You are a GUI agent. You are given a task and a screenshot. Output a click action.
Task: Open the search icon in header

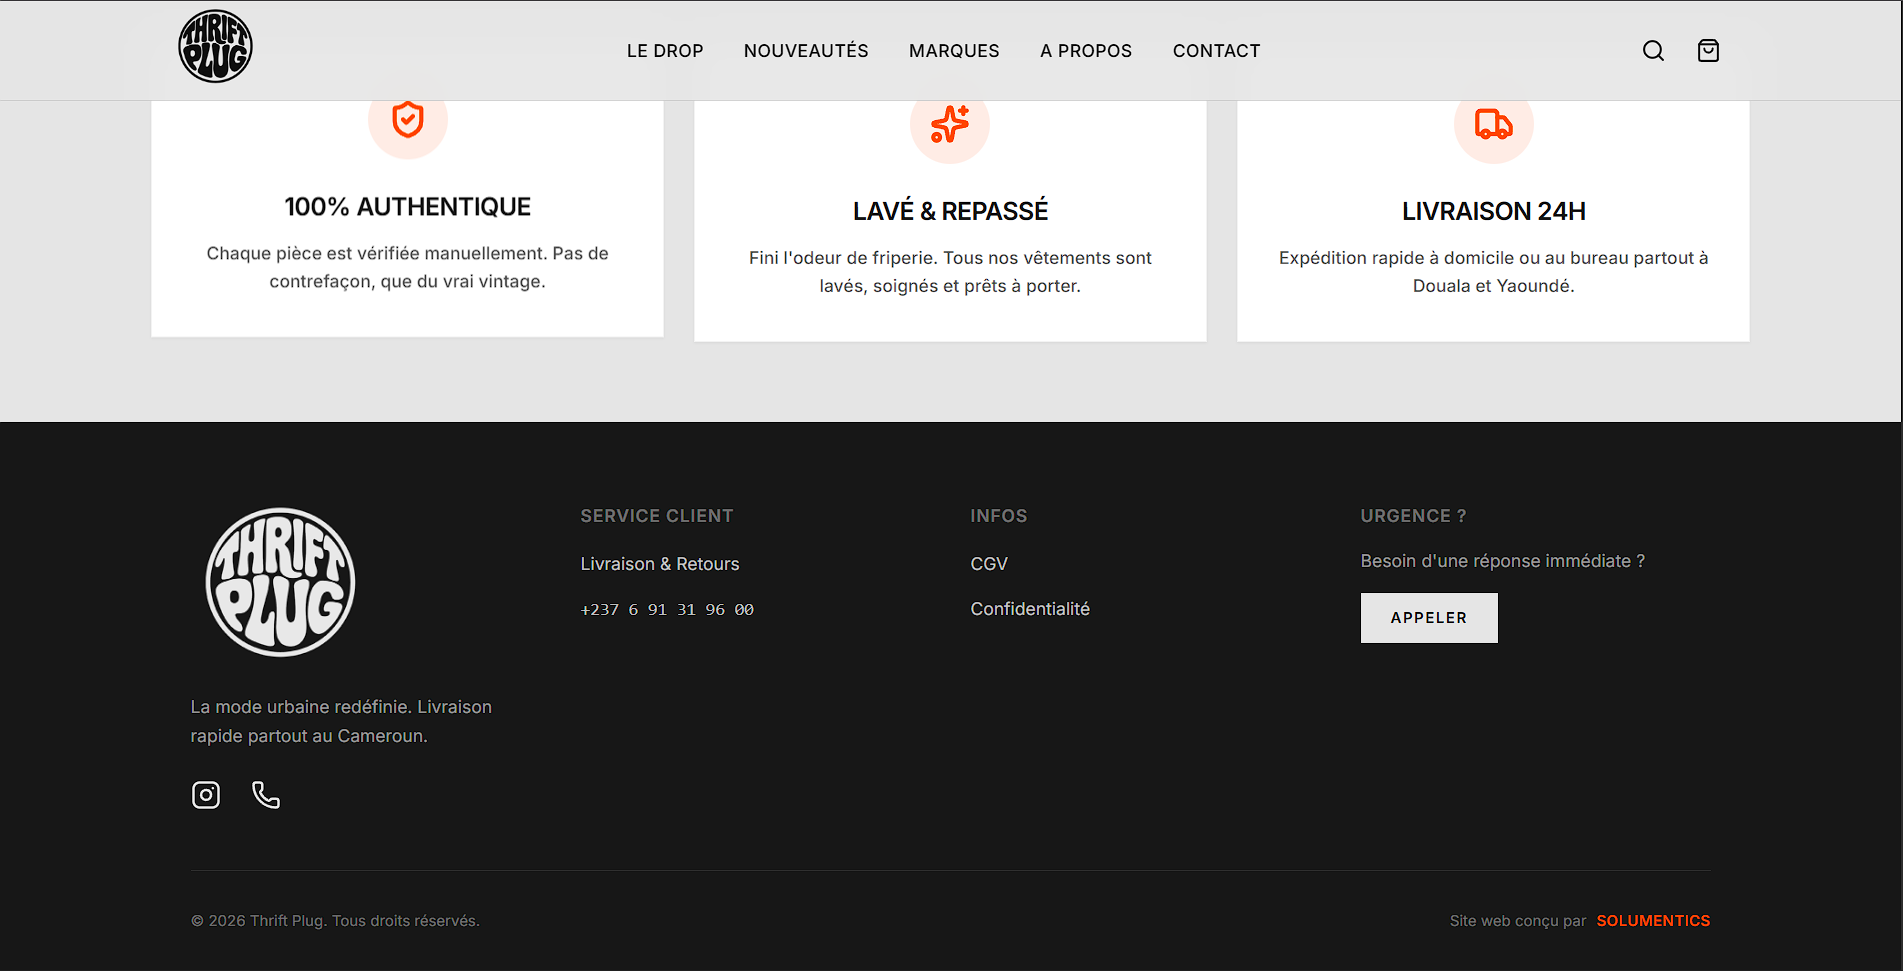(x=1653, y=51)
